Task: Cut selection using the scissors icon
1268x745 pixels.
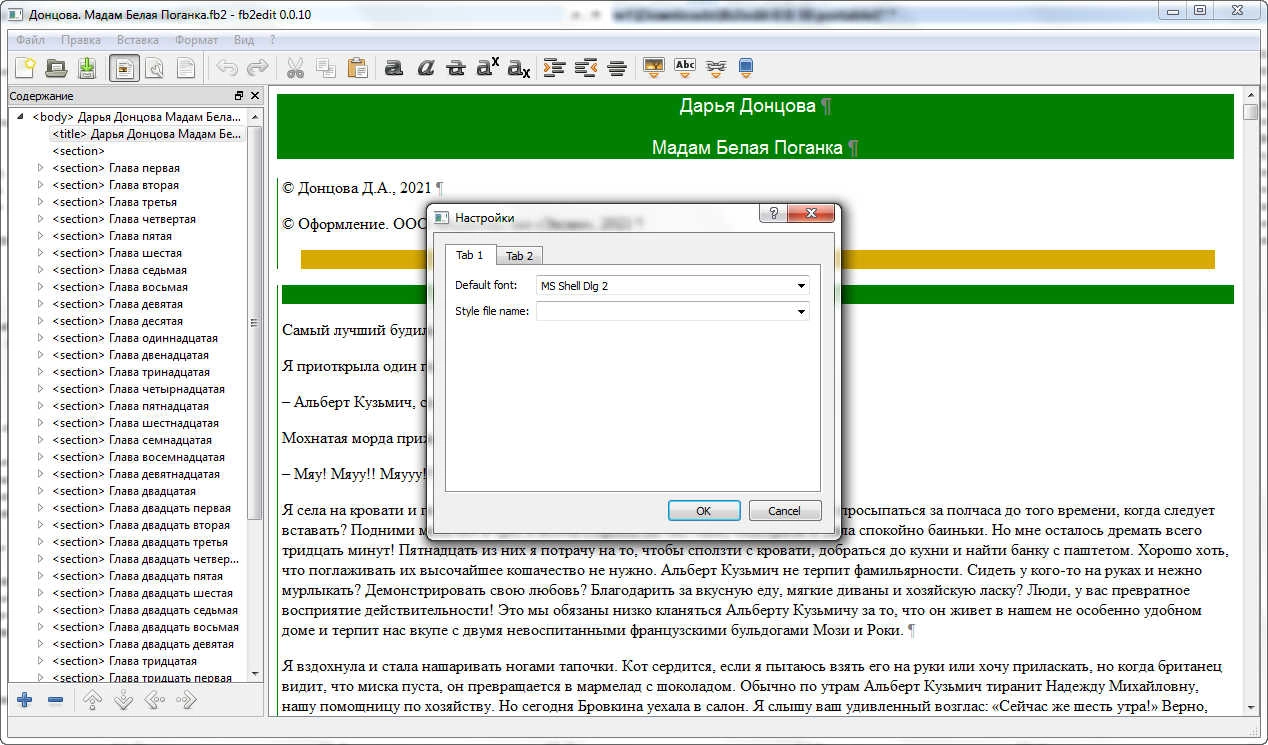Action: (x=296, y=68)
